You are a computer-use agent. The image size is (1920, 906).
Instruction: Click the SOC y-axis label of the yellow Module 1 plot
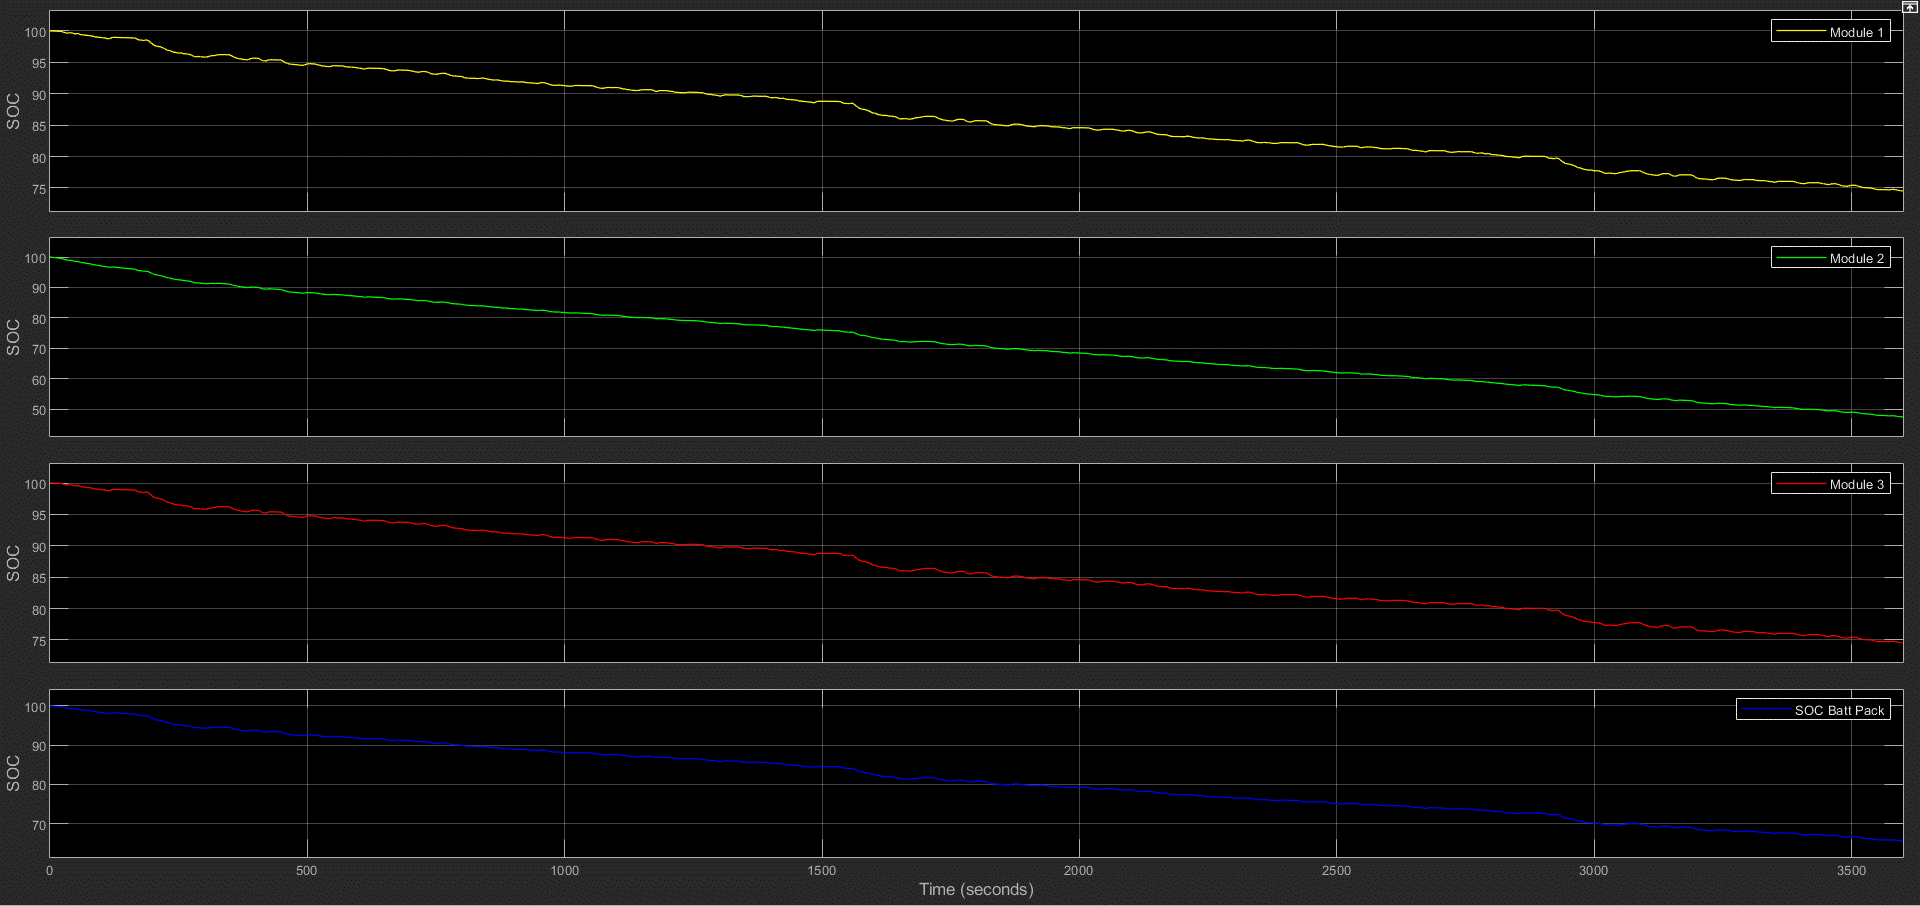[13, 111]
